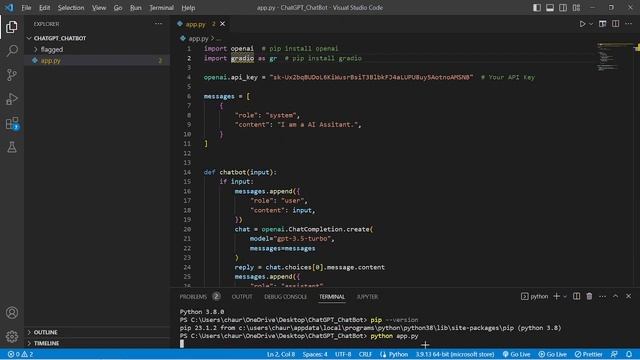Kill terminal with trash icon

[x=589, y=296]
